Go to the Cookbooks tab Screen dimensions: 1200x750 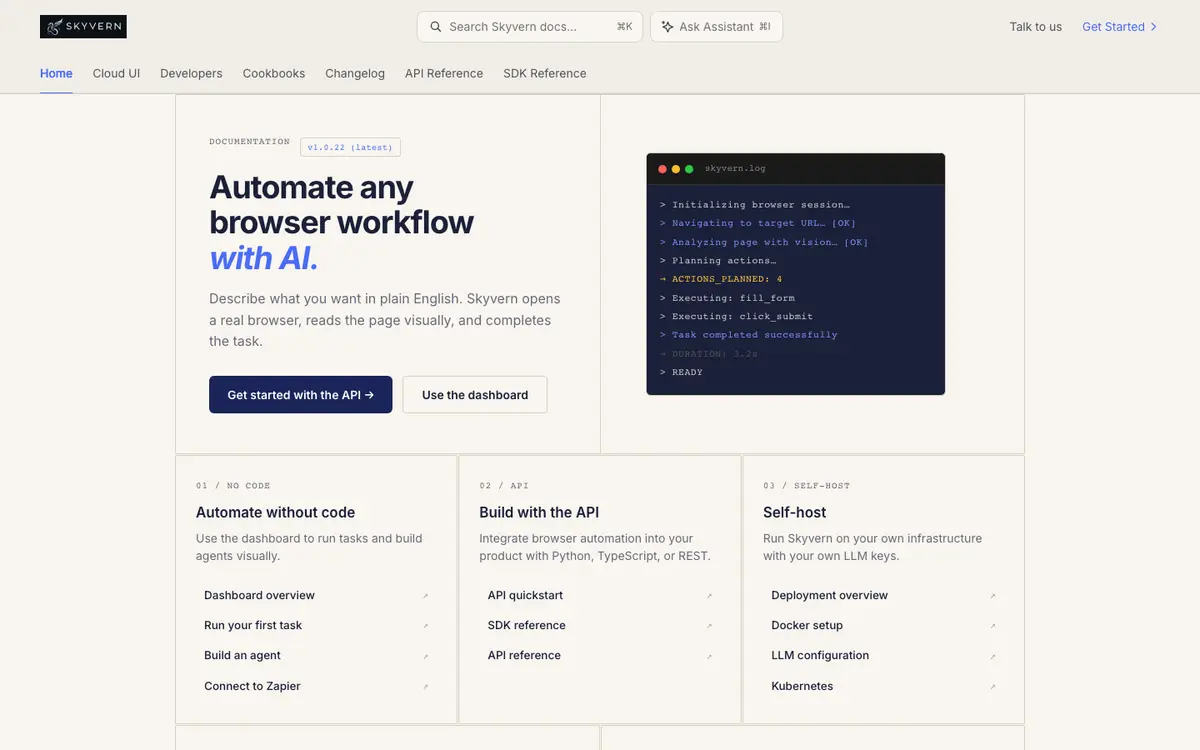(x=274, y=73)
